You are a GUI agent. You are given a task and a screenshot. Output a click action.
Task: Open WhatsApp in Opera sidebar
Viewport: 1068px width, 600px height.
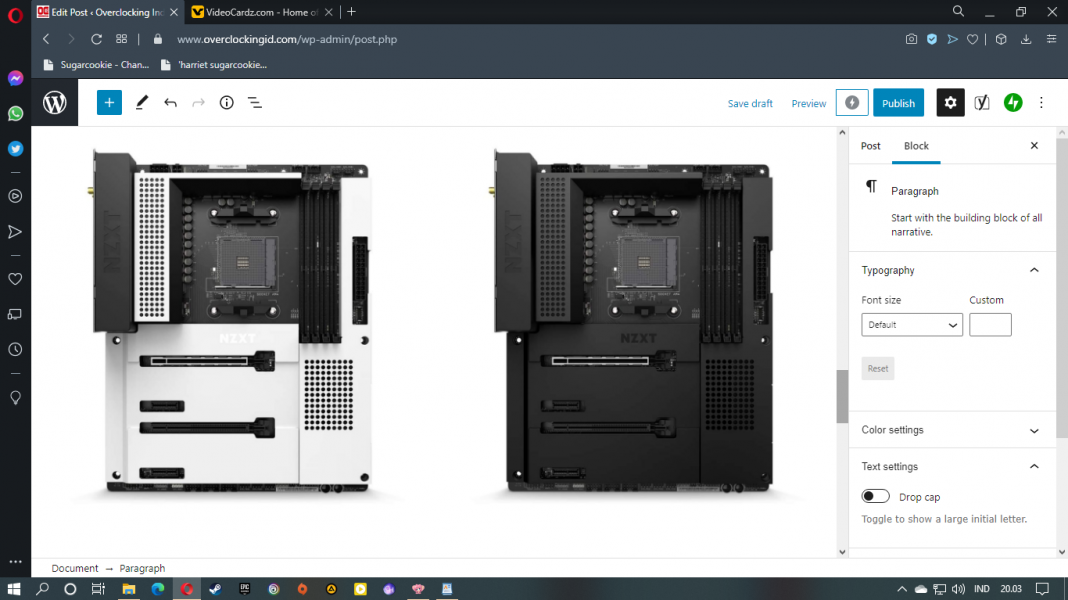(x=15, y=114)
